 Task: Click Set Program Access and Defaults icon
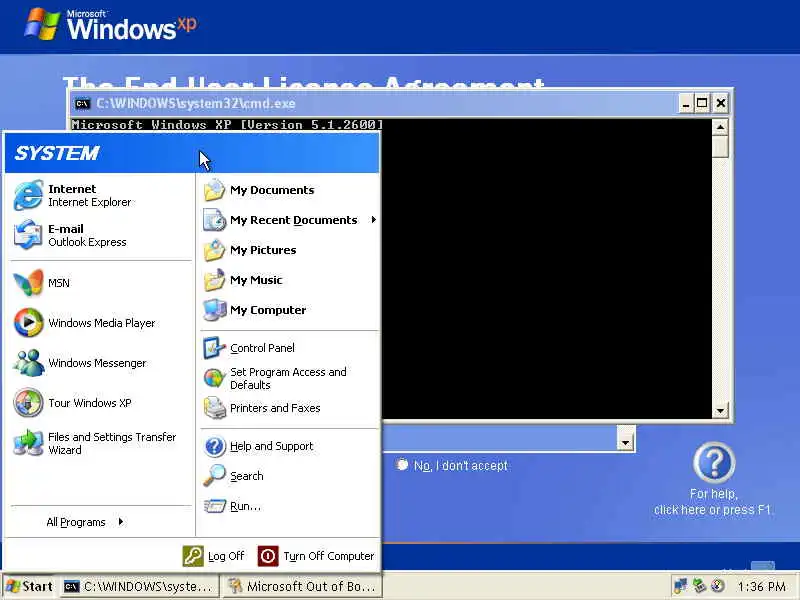tap(214, 378)
